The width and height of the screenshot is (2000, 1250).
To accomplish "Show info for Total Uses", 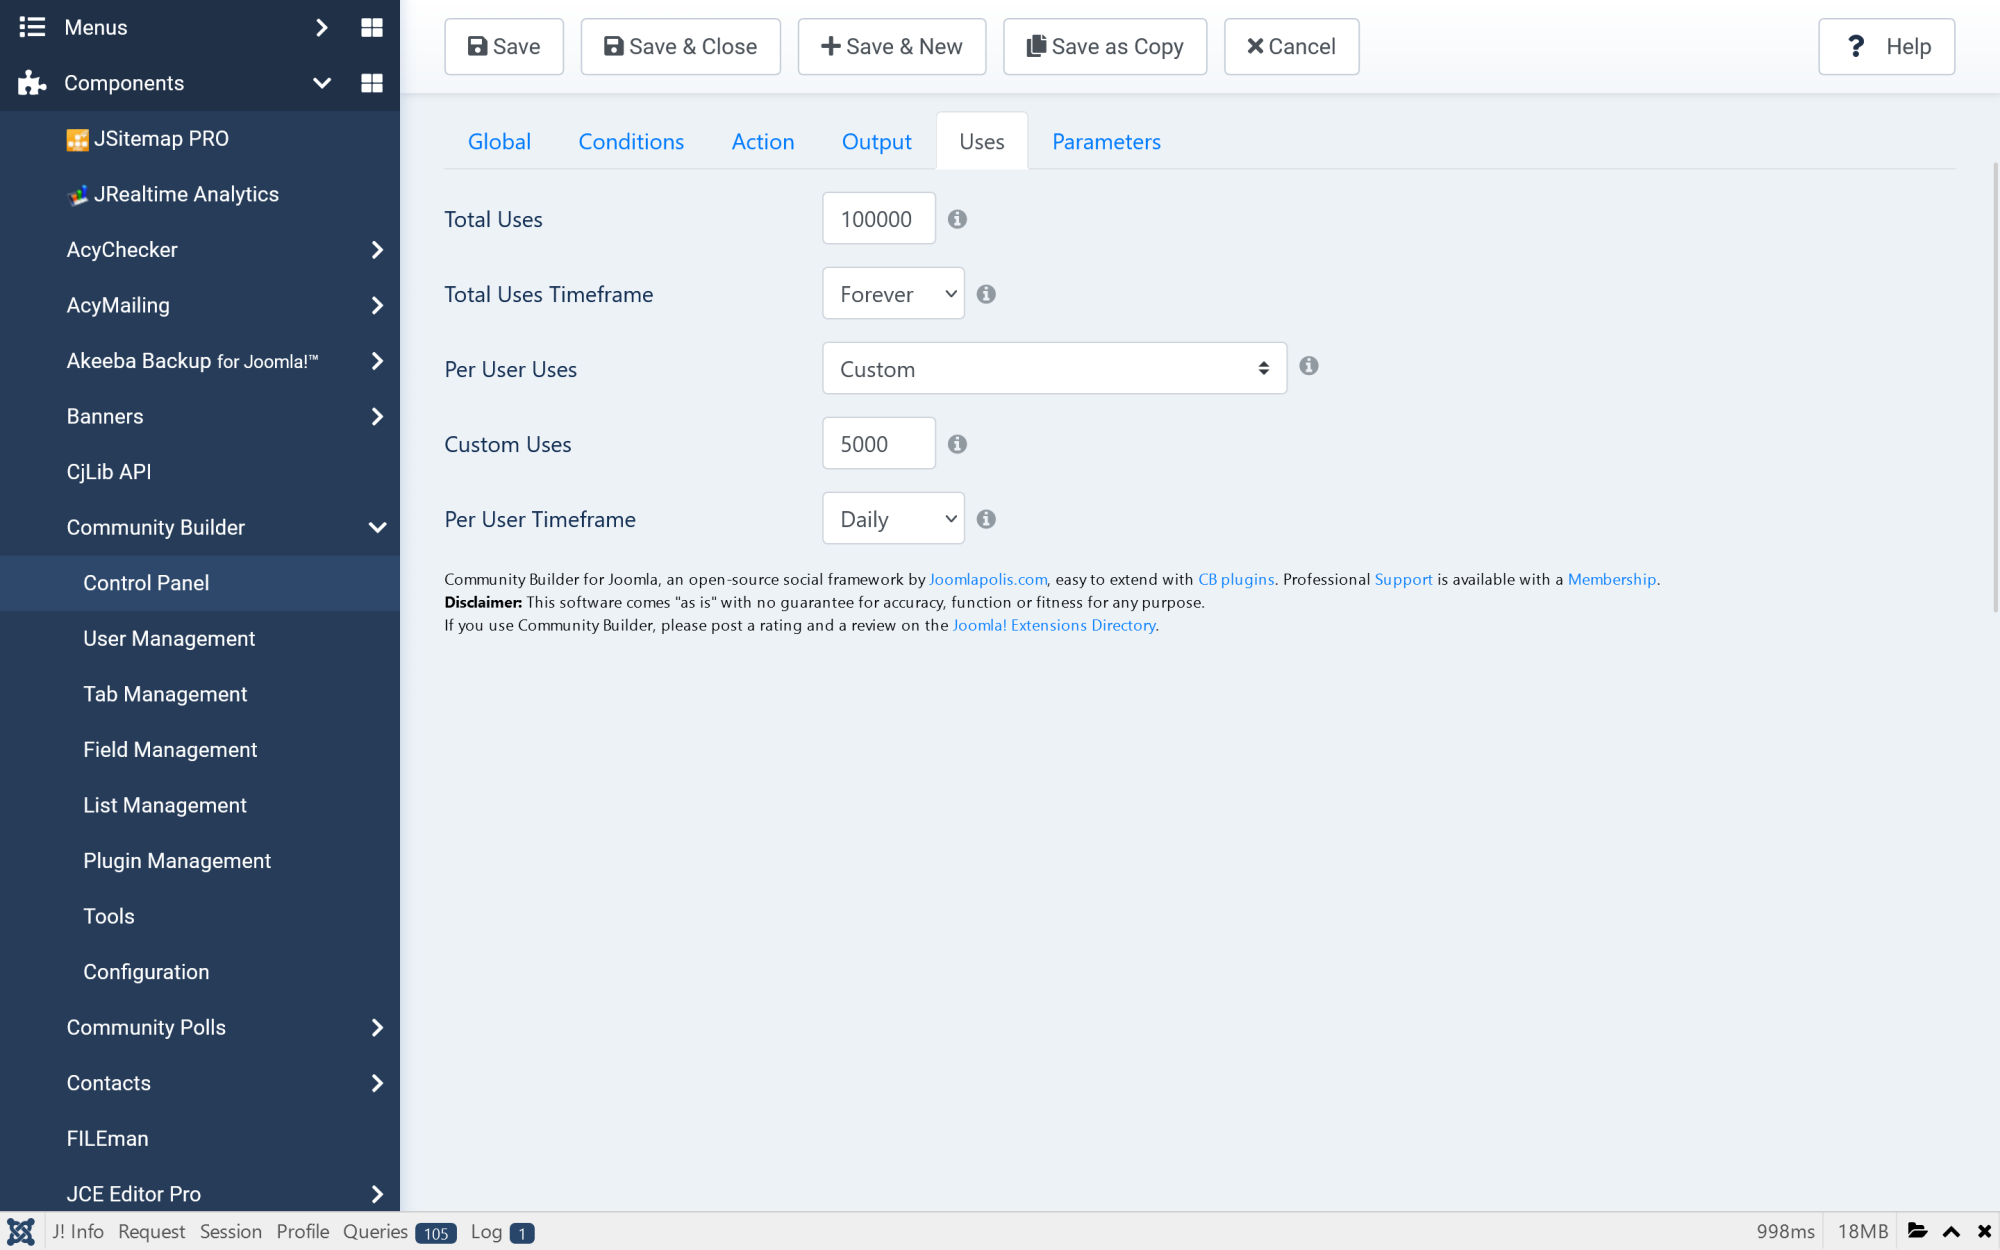I will pyautogui.click(x=957, y=219).
